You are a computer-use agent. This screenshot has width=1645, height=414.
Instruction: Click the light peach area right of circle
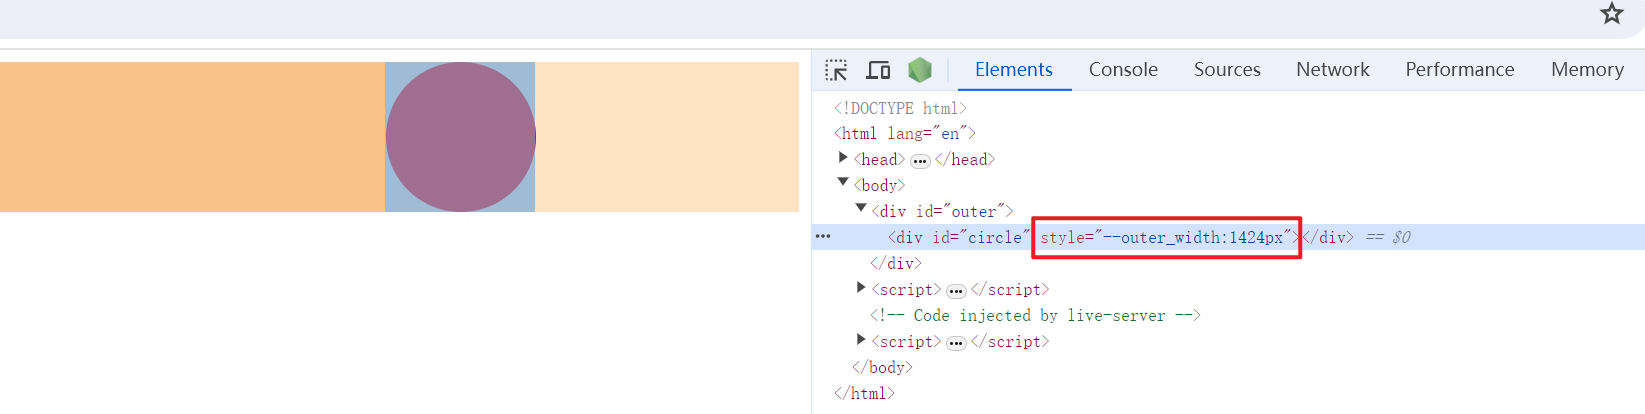667,137
